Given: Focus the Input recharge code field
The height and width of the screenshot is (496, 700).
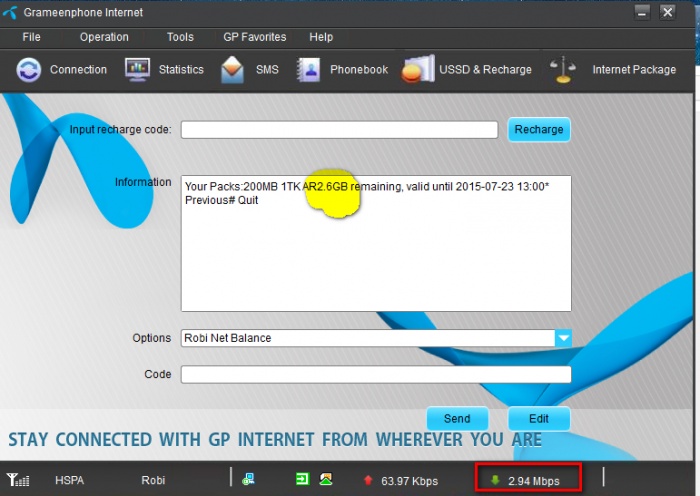Looking at the screenshot, I should (339, 129).
